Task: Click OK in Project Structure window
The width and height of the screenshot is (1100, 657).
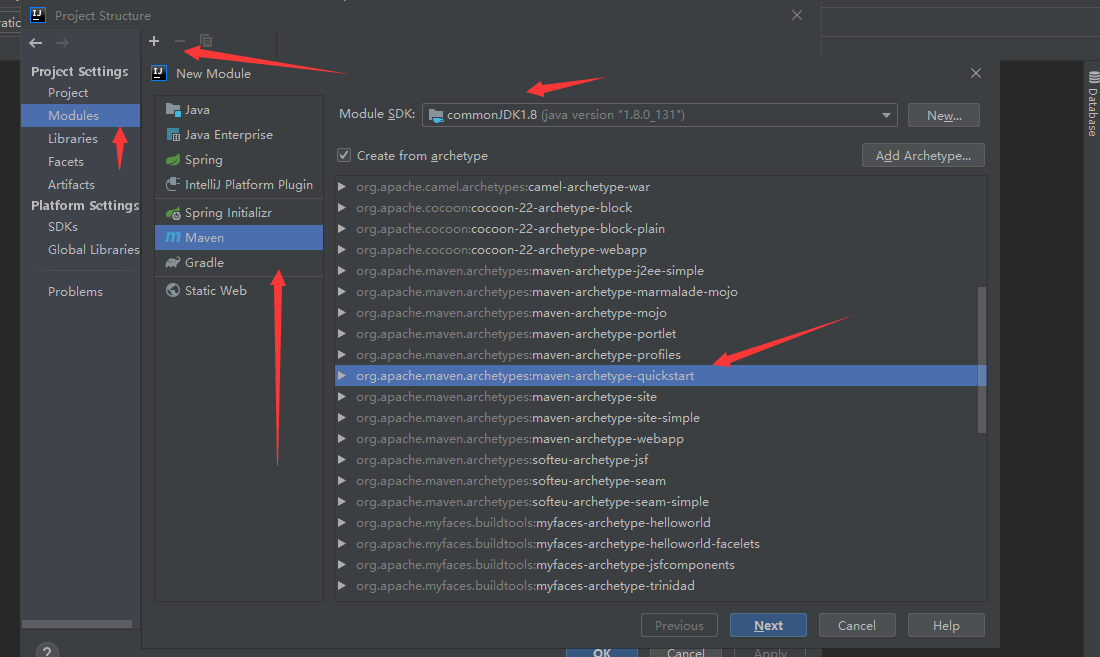Action: coord(602,652)
